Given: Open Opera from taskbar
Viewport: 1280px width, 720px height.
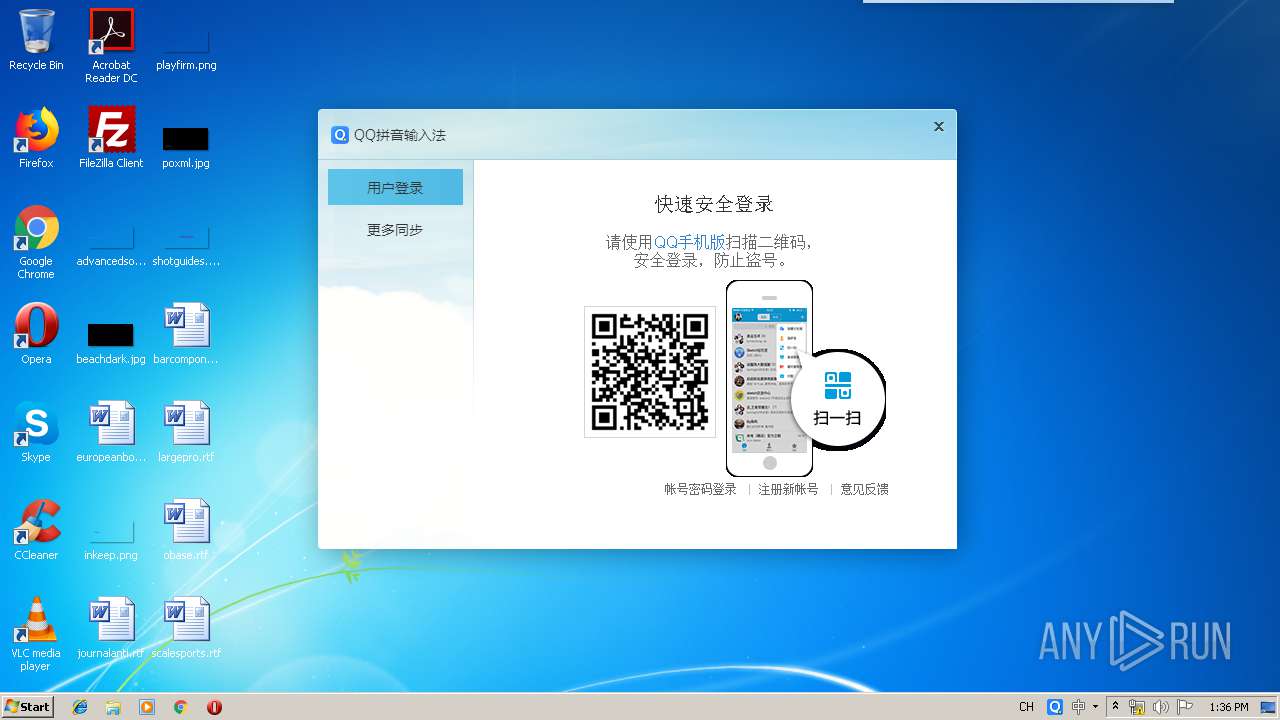Looking at the screenshot, I should [x=214, y=707].
